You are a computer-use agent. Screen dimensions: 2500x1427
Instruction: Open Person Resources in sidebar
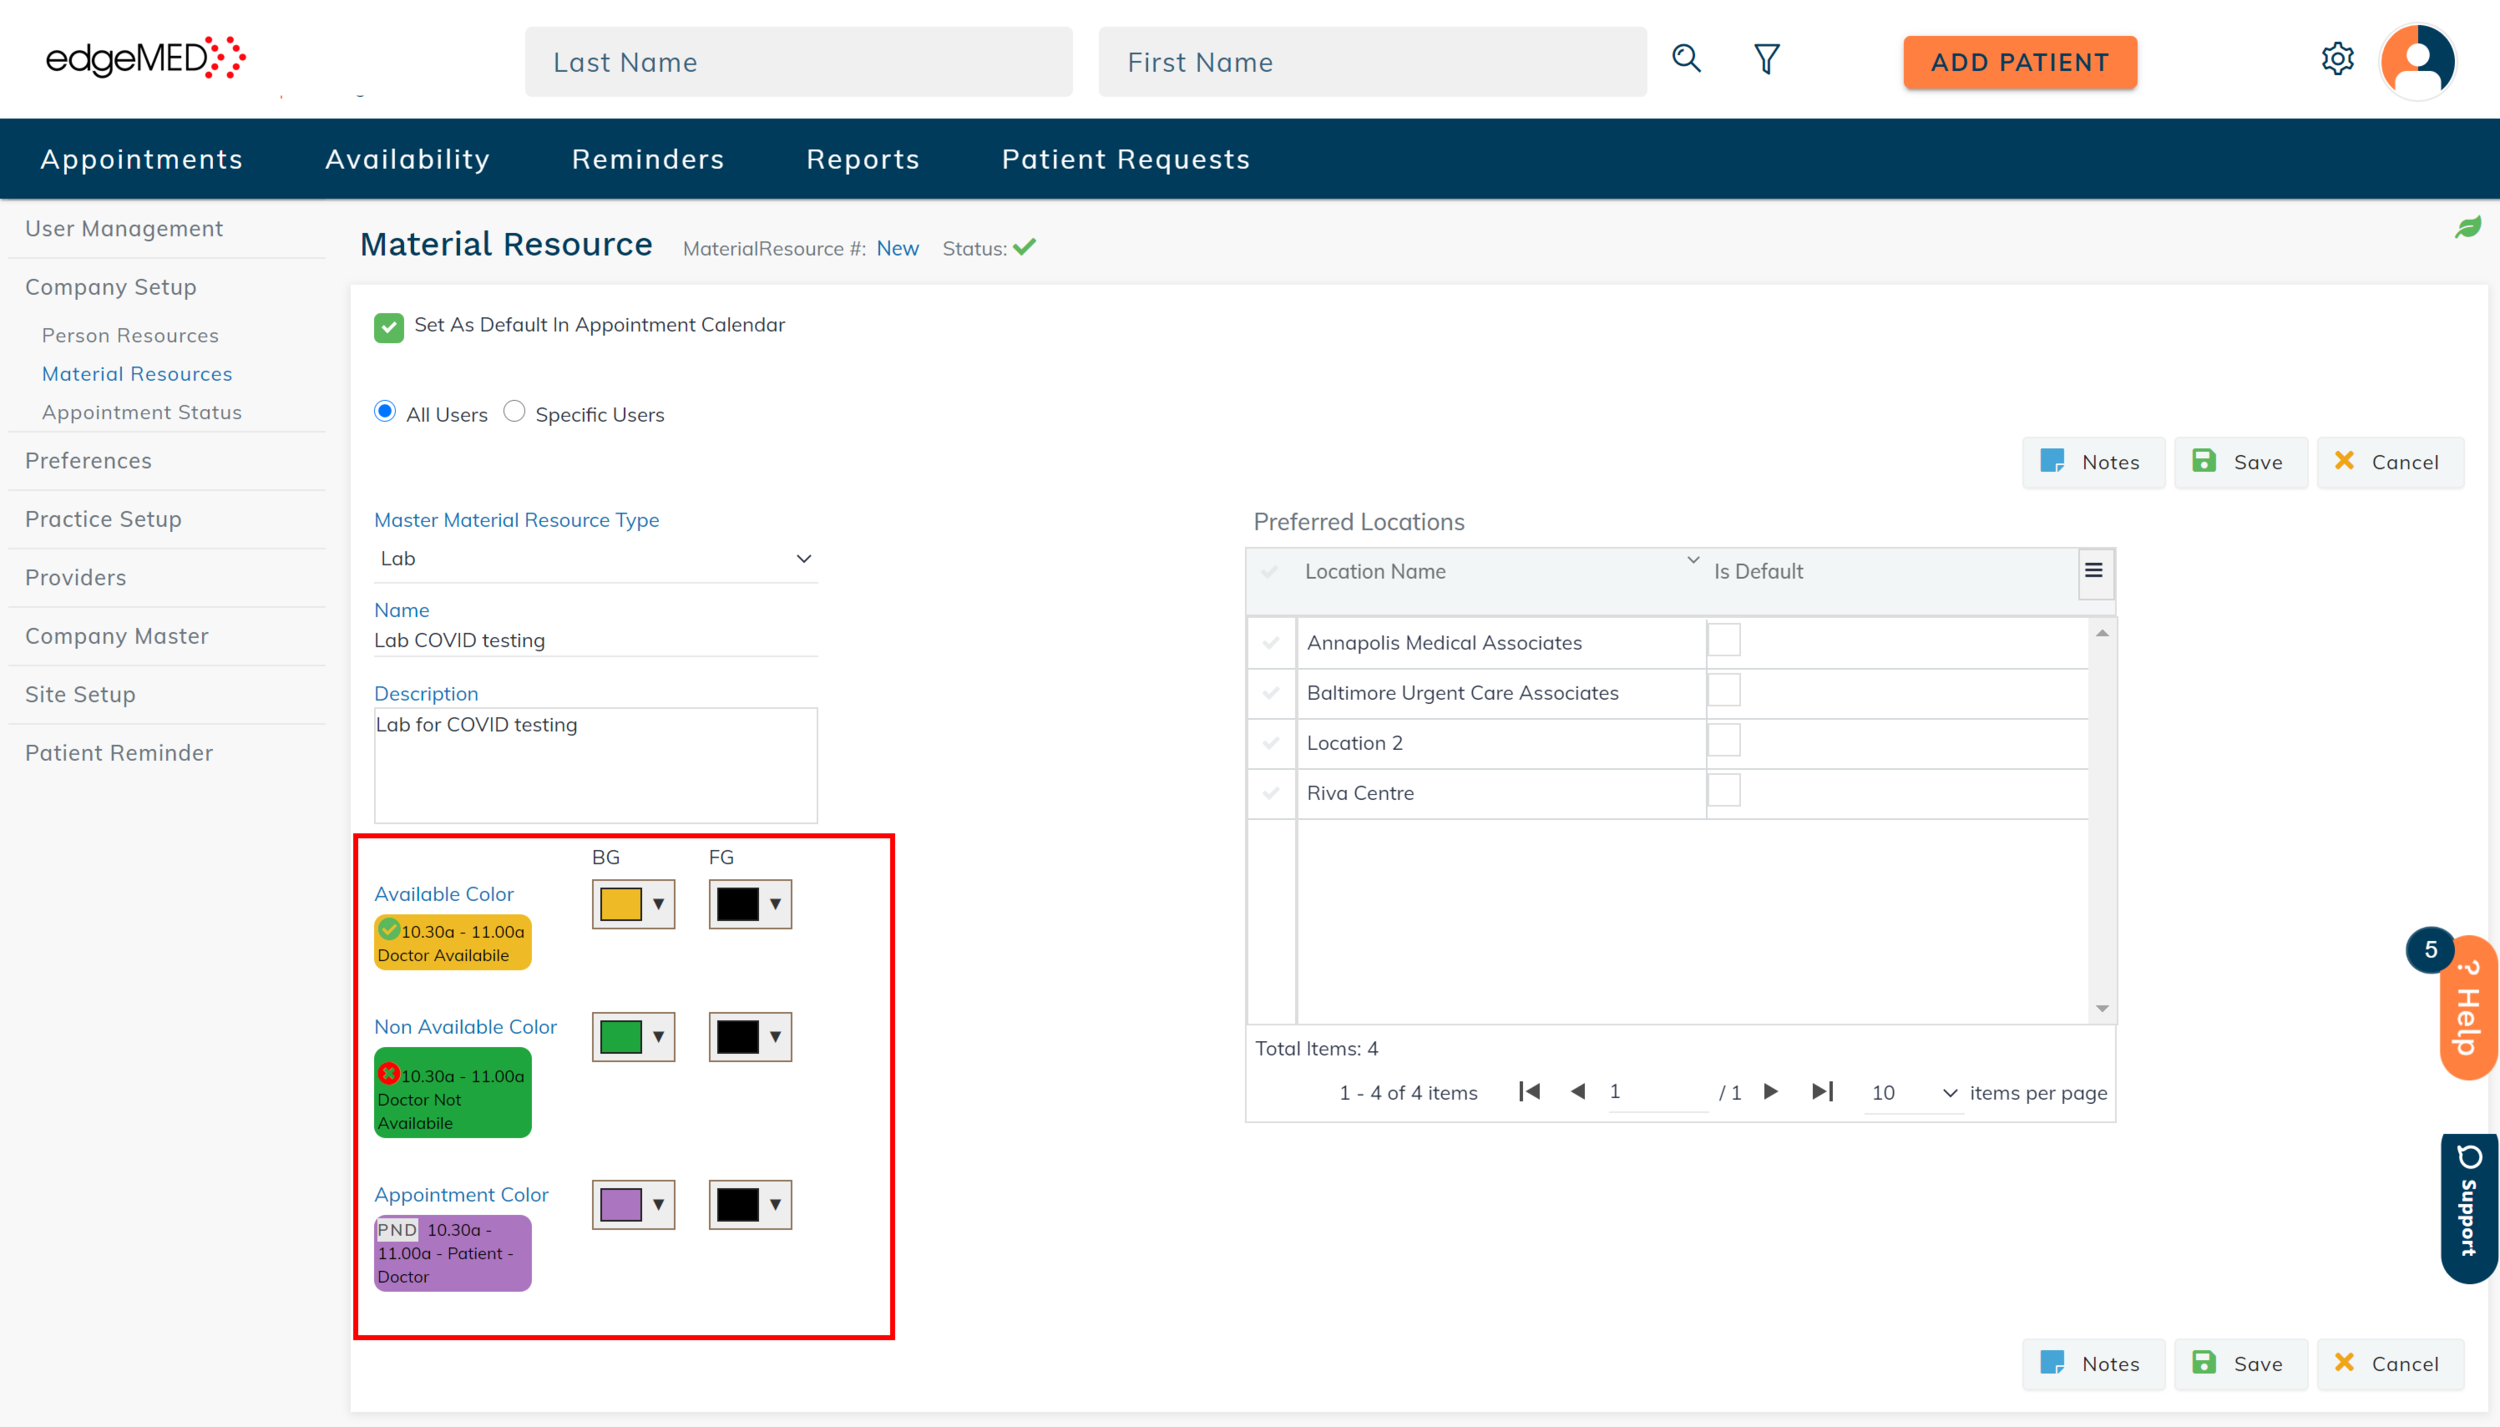click(130, 335)
